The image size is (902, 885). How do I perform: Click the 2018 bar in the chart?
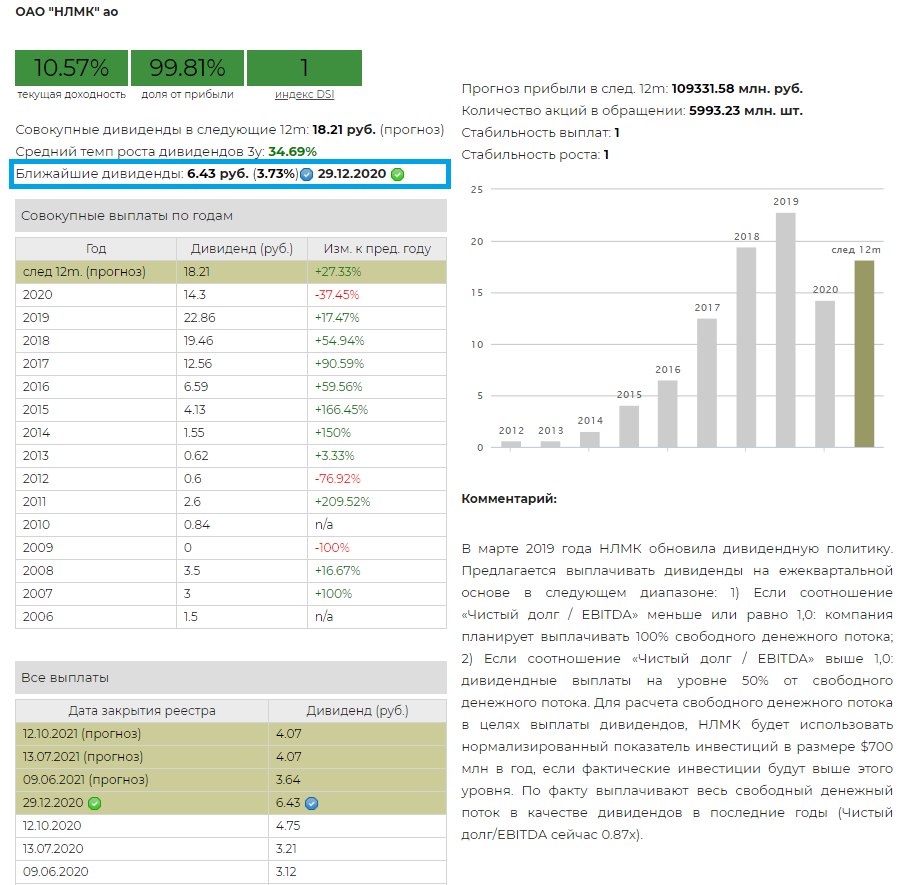pyautogui.click(x=746, y=347)
